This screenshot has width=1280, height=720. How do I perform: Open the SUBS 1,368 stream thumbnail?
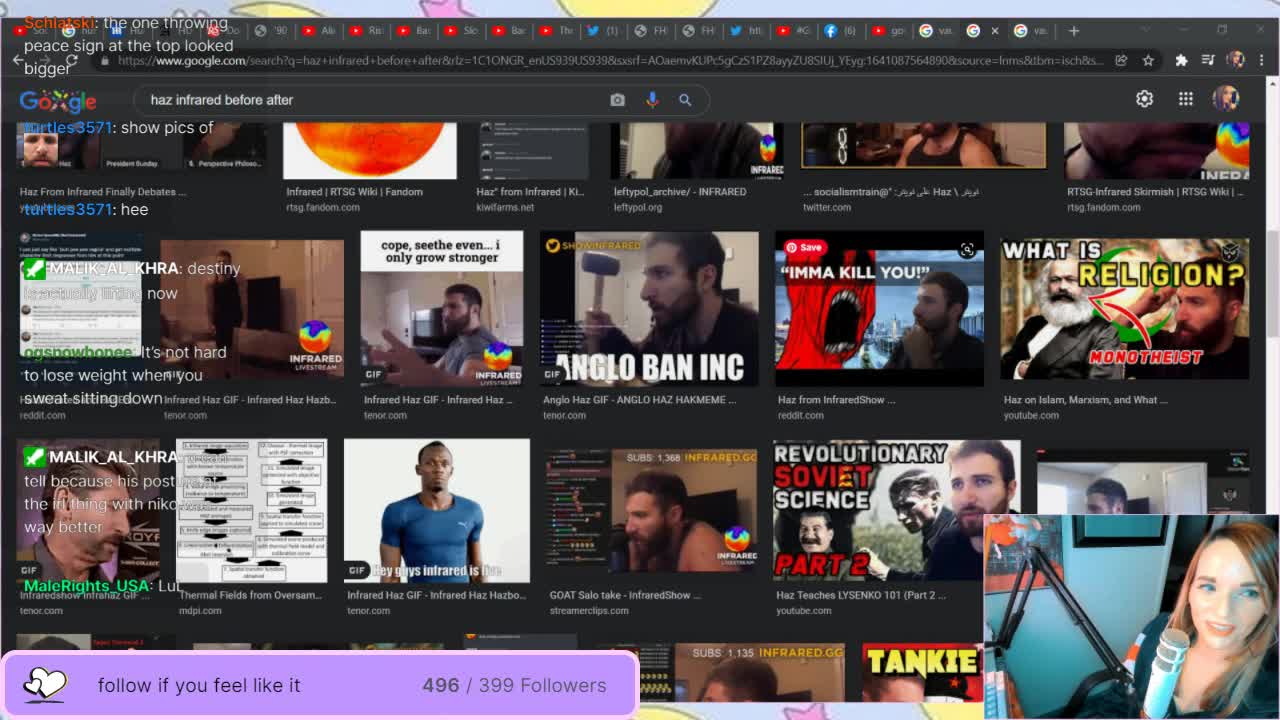(x=651, y=512)
